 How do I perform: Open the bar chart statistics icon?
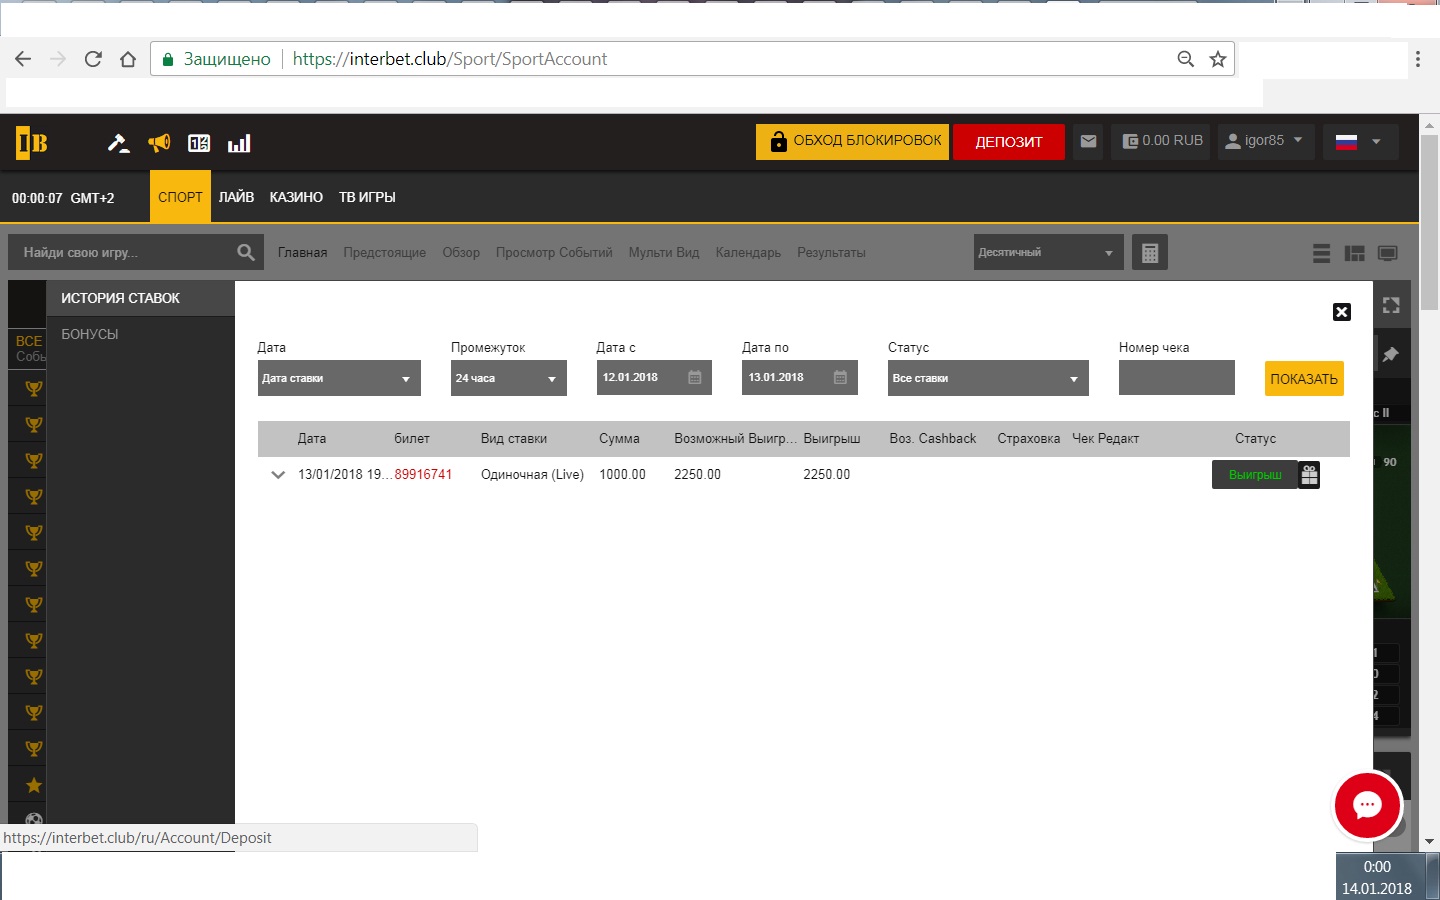[x=239, y=143]
